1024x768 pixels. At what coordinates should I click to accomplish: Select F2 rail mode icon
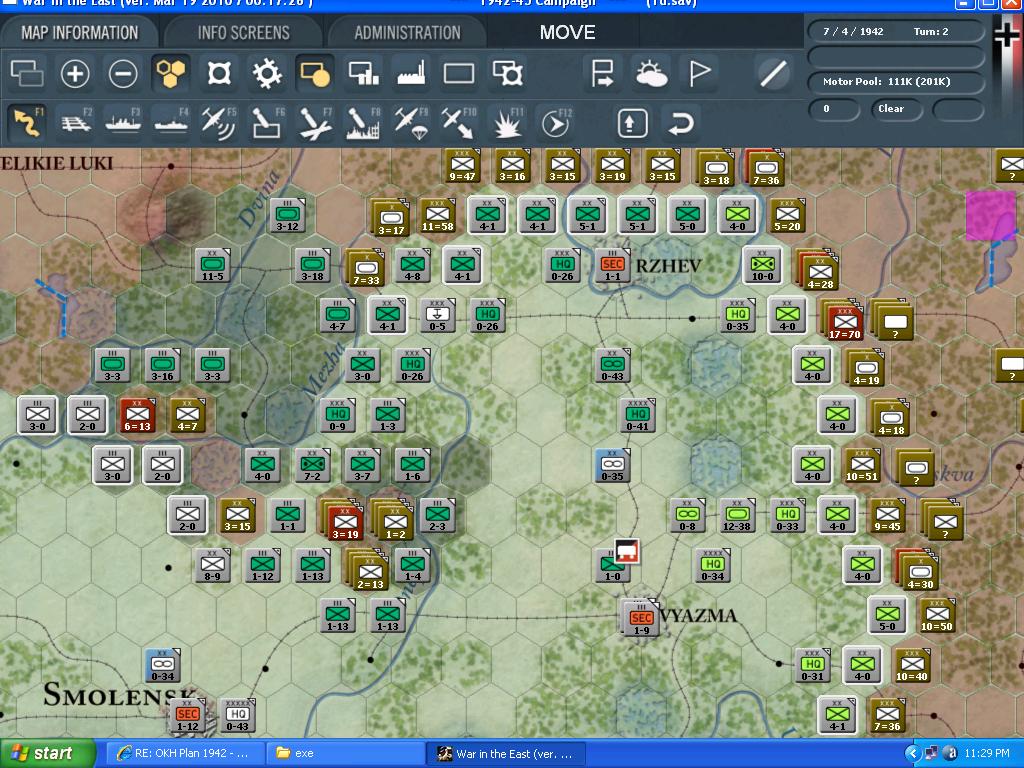click(x=76, y=122)
